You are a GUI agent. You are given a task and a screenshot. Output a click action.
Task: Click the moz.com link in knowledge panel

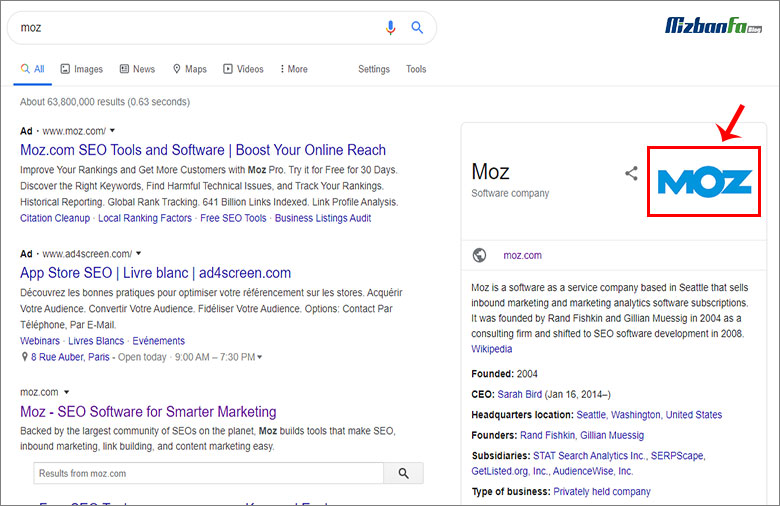coord(522,255)
